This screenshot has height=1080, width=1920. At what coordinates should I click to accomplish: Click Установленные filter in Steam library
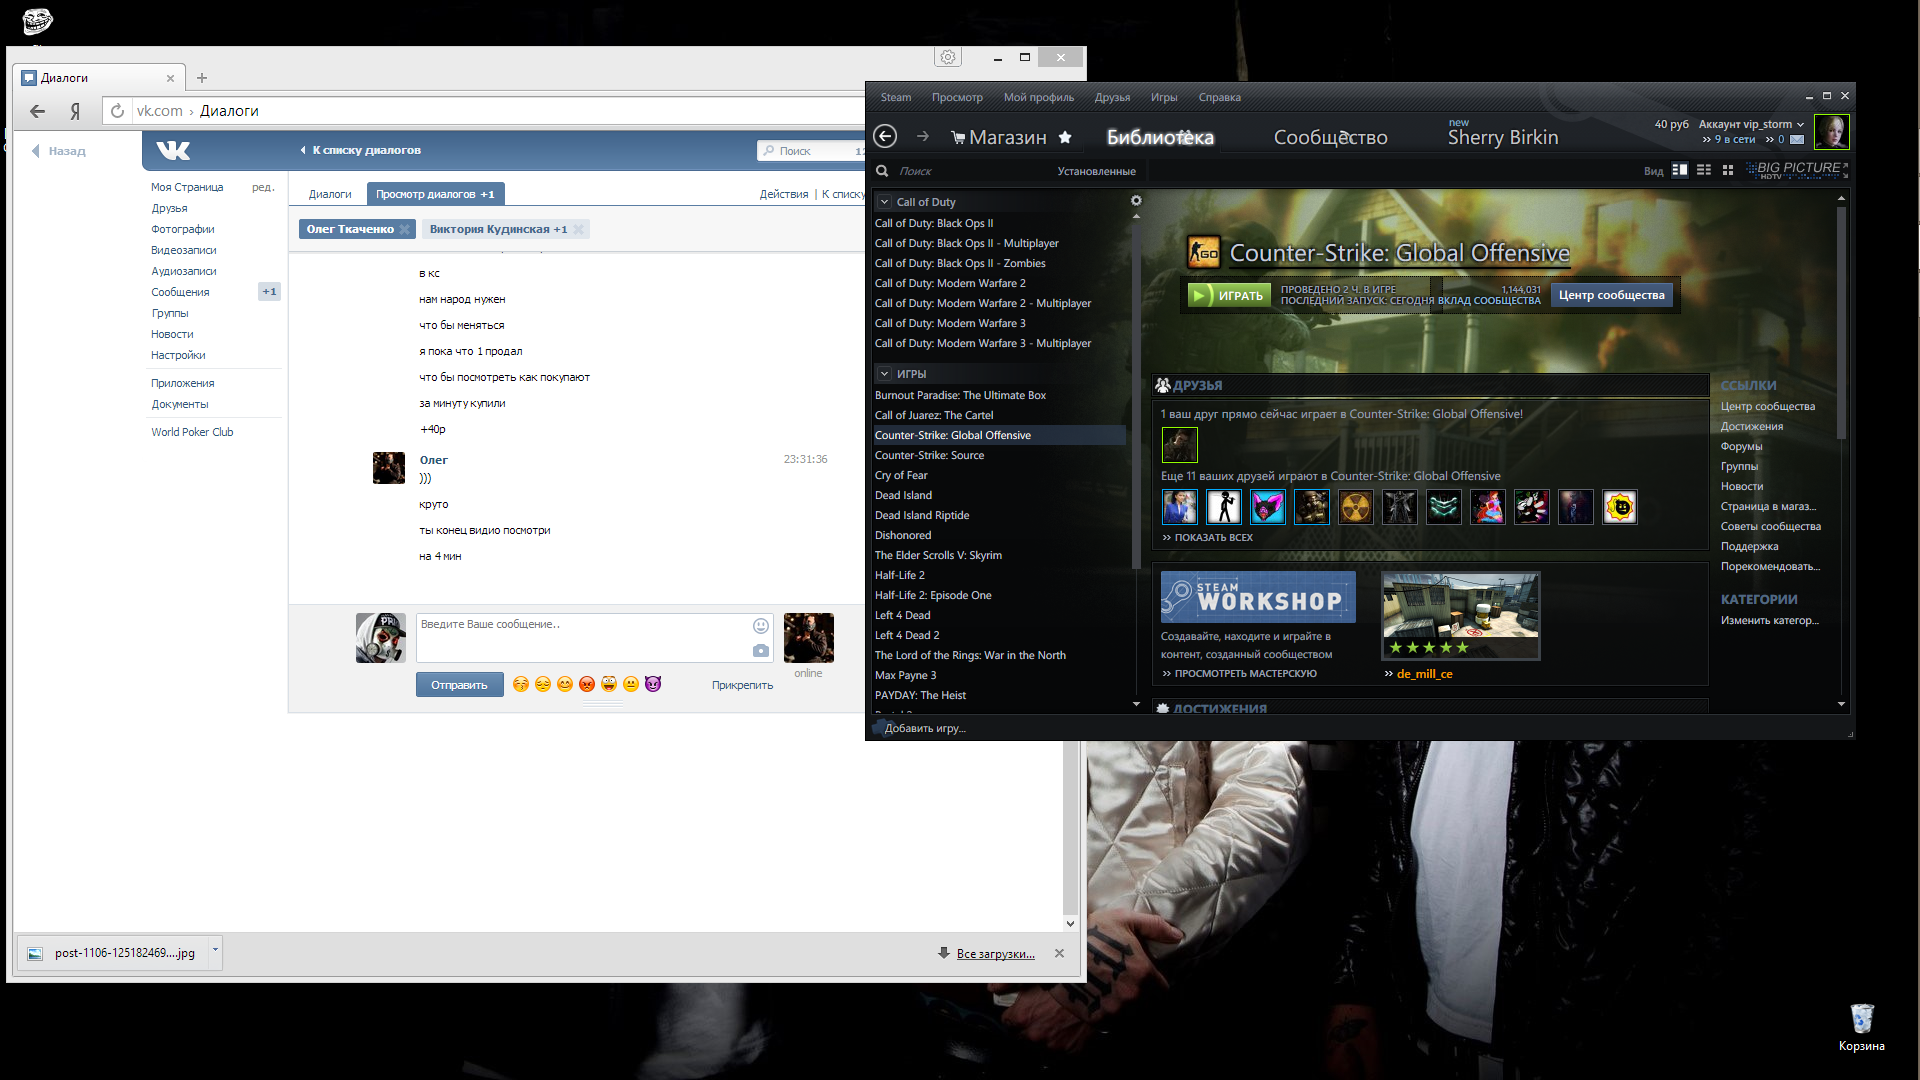point(1096,171)
